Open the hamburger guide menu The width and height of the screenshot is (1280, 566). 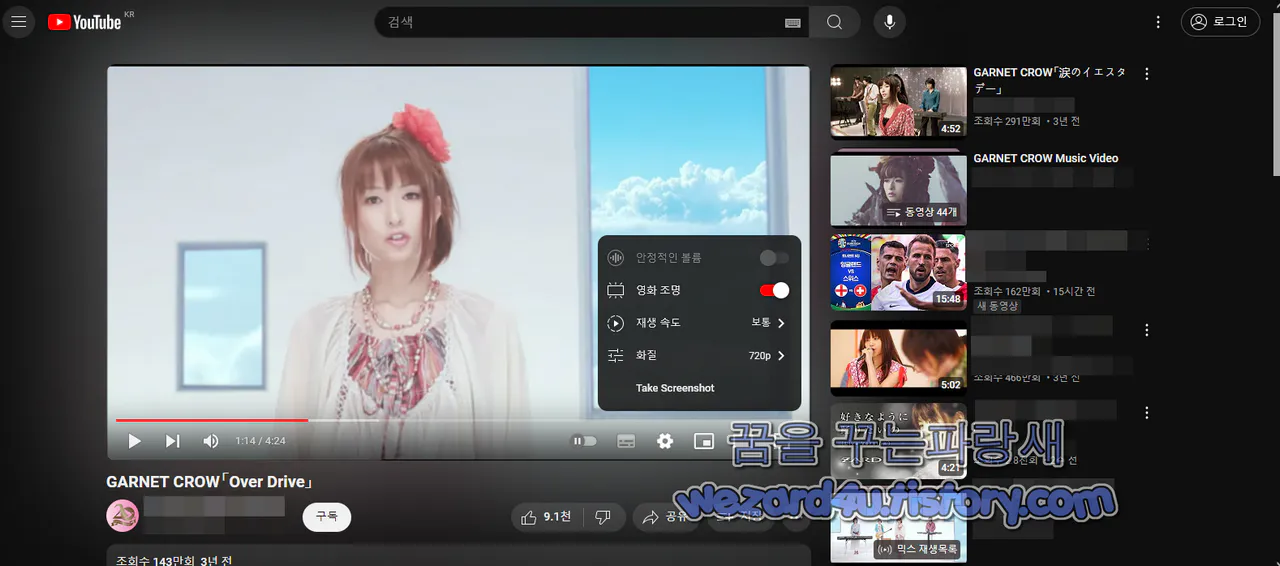pyautogui.click(x=18, y=21)
